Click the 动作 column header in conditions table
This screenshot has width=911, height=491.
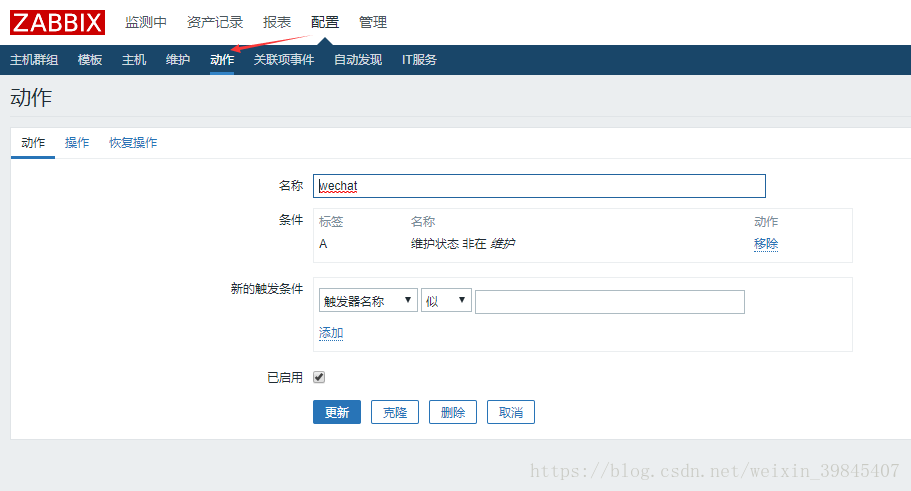coord(766,221)
